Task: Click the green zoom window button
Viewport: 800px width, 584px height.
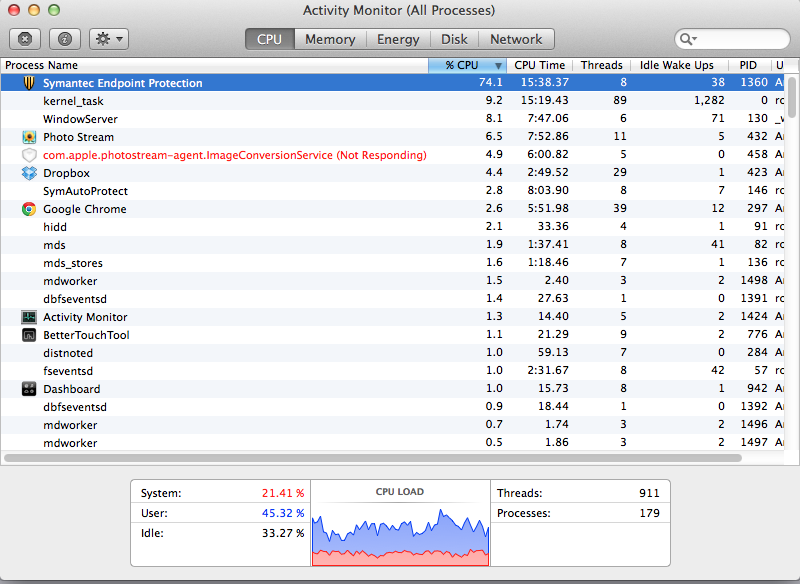Action: pos(54,10)
